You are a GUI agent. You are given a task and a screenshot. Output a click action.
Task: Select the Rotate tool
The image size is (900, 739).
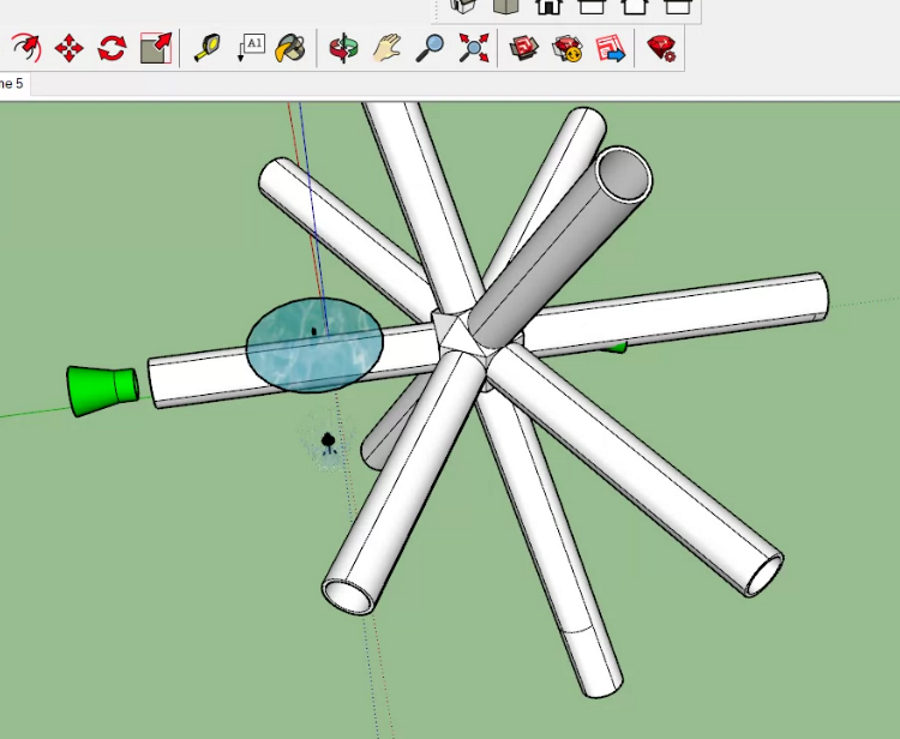(112, 48)
